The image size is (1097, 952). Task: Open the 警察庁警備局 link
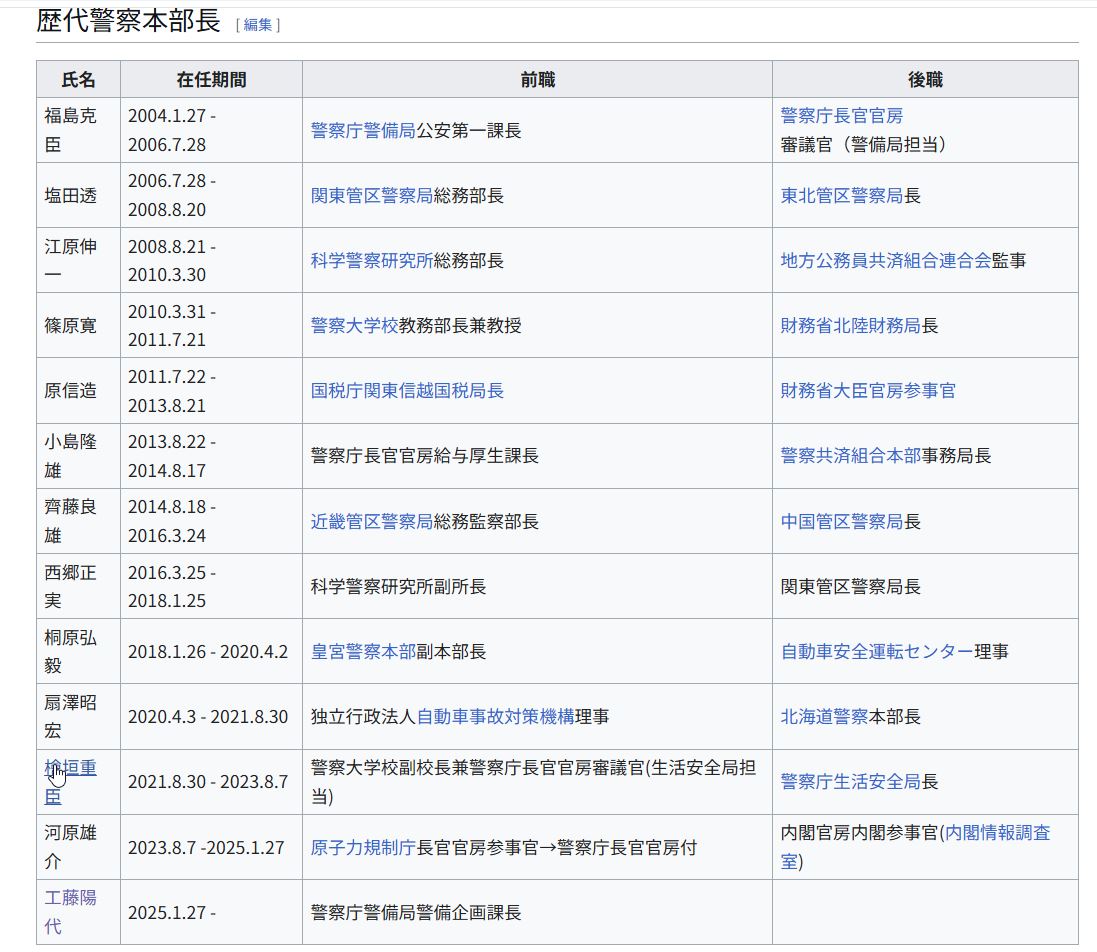[x=363, y=131]
